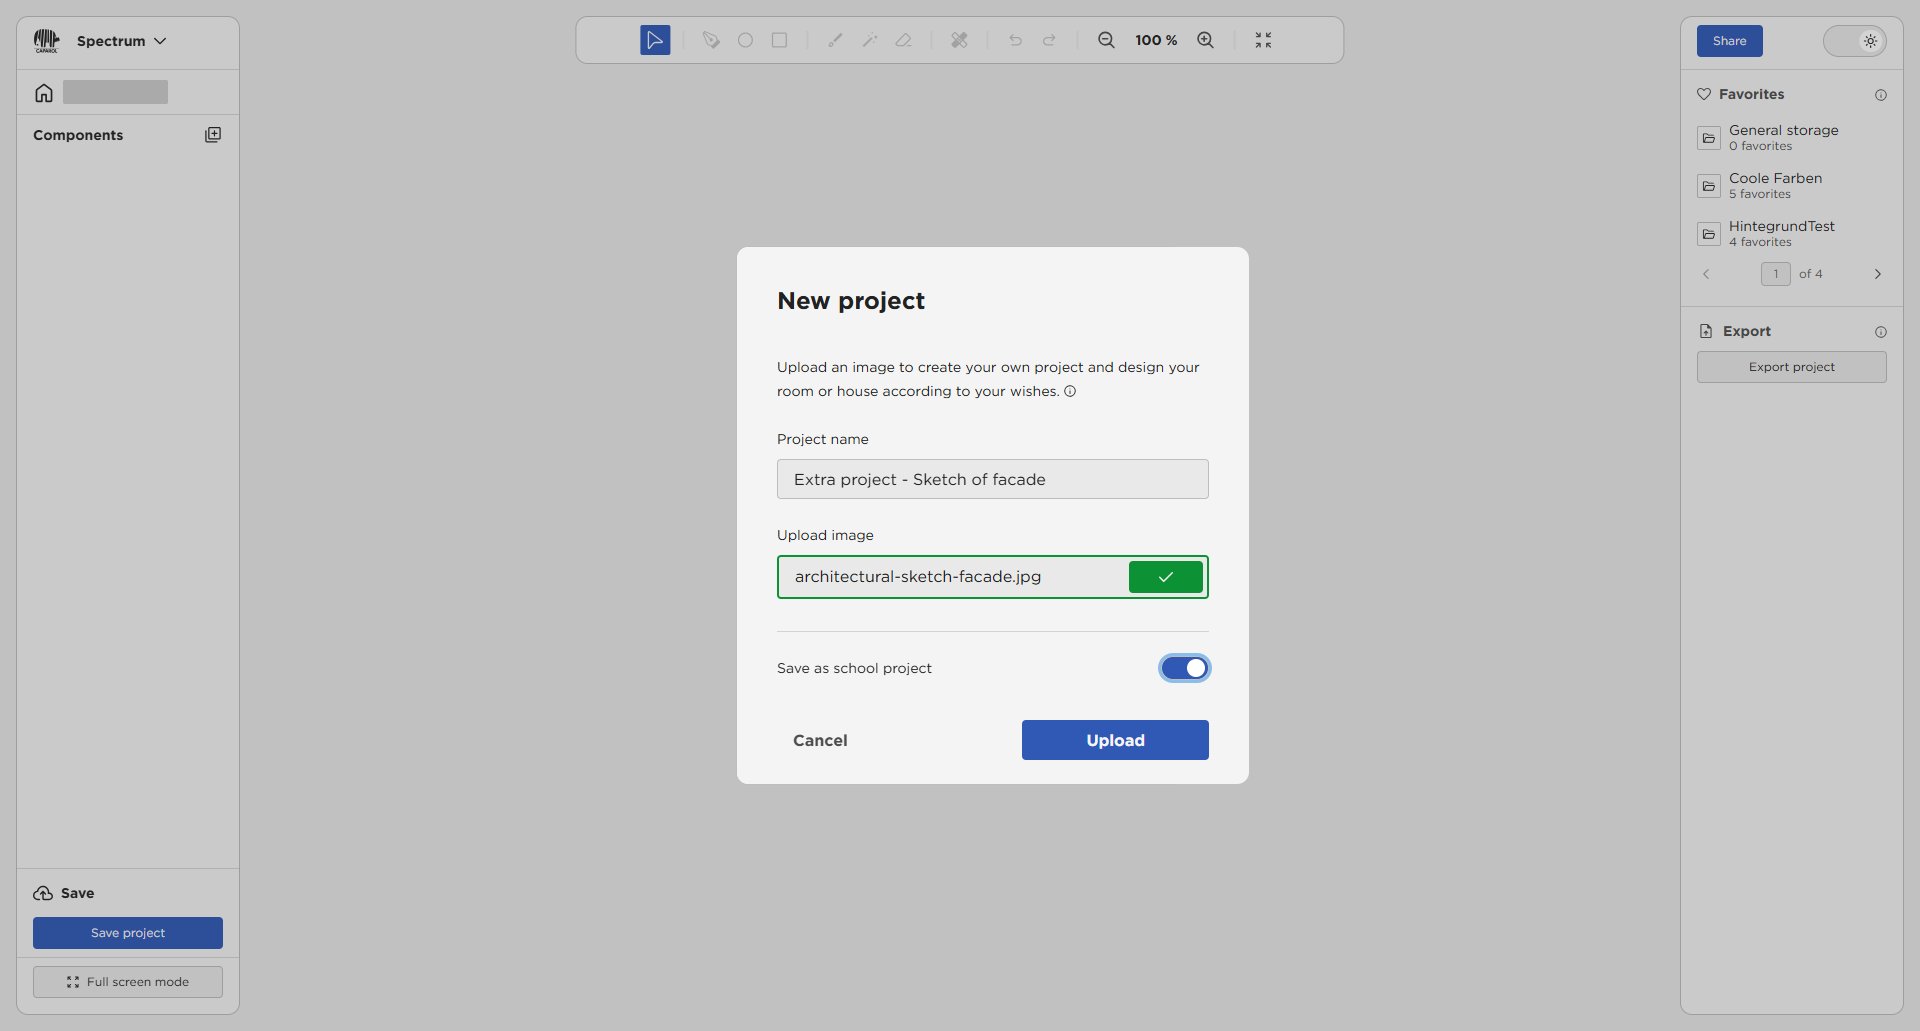The width and height of the screenshot is (1920, 1031).
Task: Select the pointer selection tool
Action: 655,40
